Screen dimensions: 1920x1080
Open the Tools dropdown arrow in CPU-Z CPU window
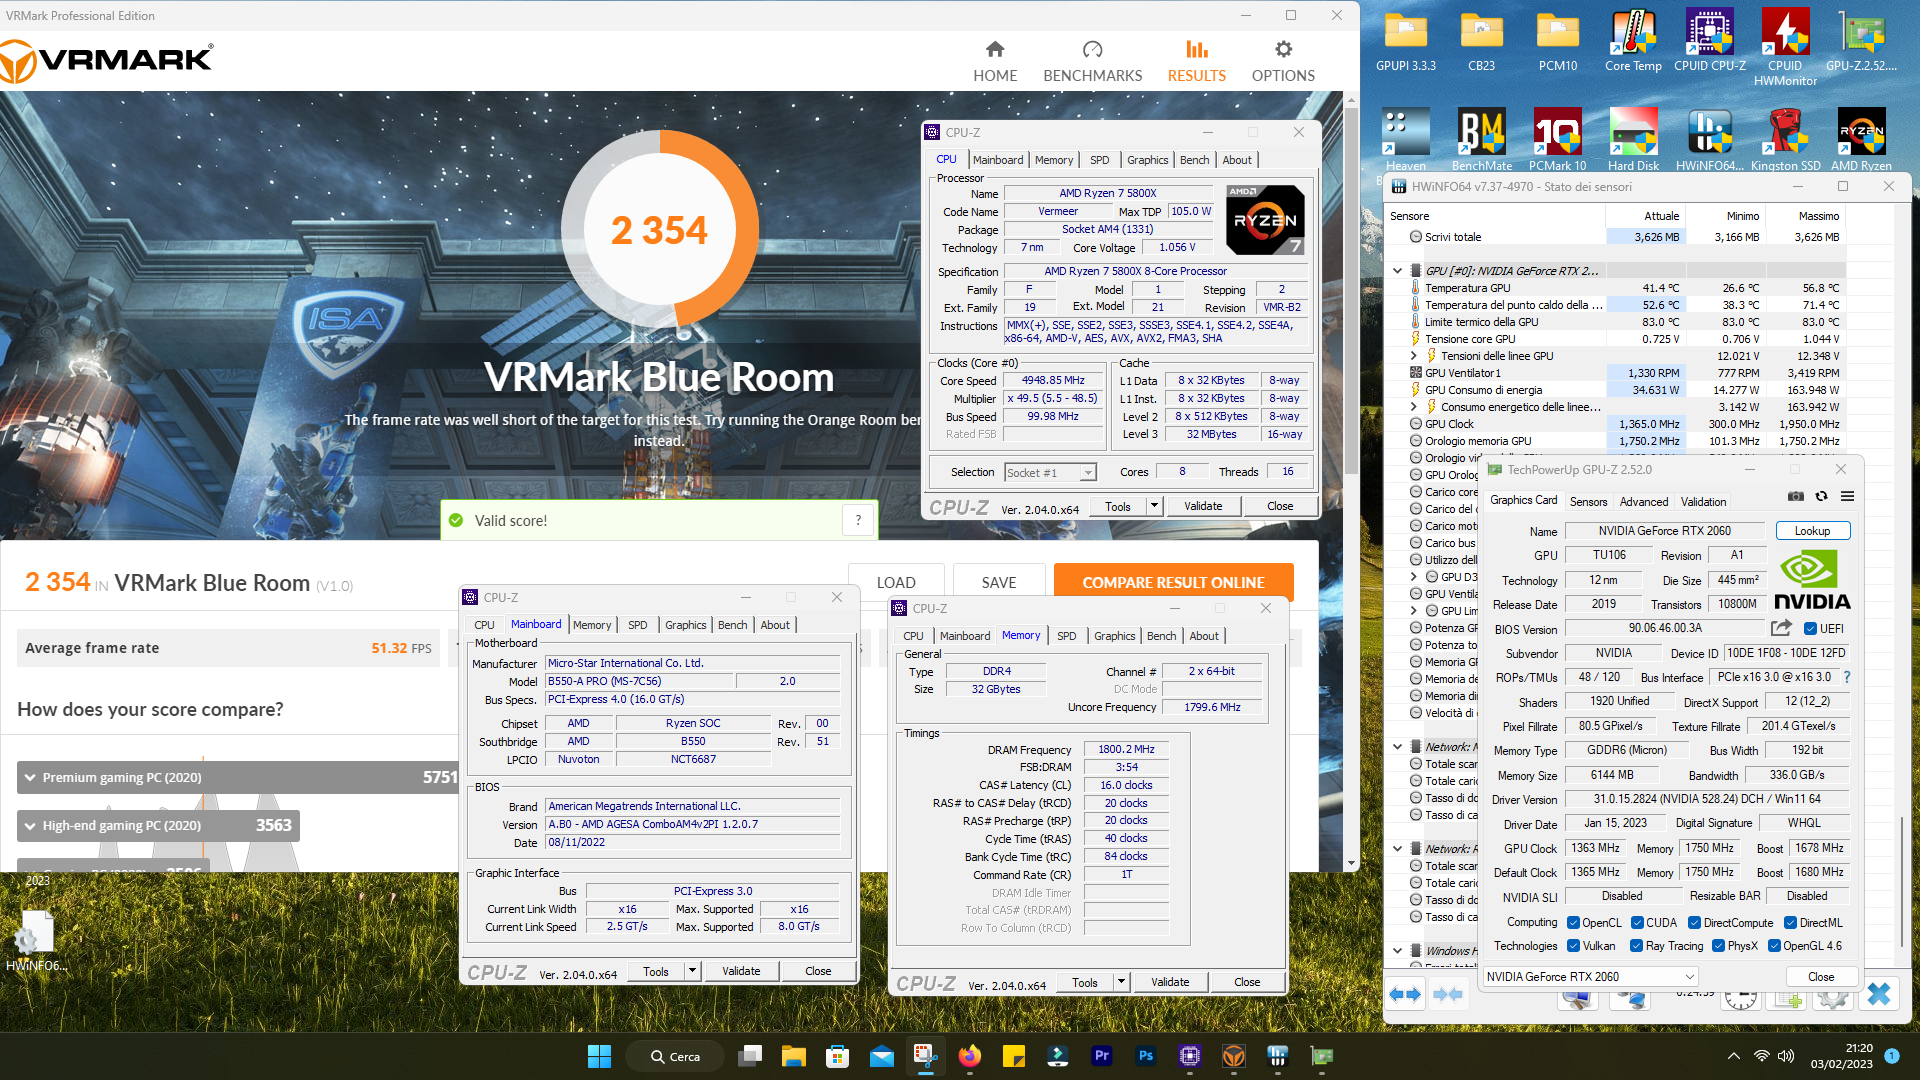[x=1154, y=506]
